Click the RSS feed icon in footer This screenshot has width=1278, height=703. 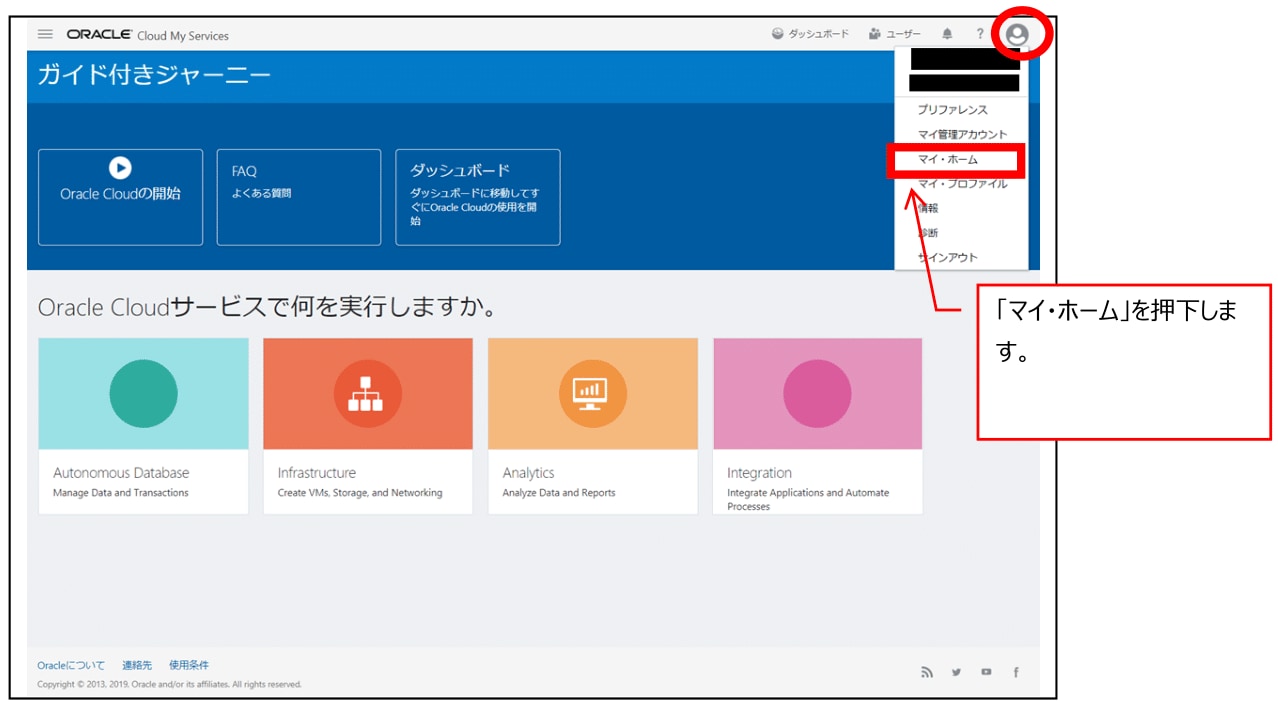927,672
